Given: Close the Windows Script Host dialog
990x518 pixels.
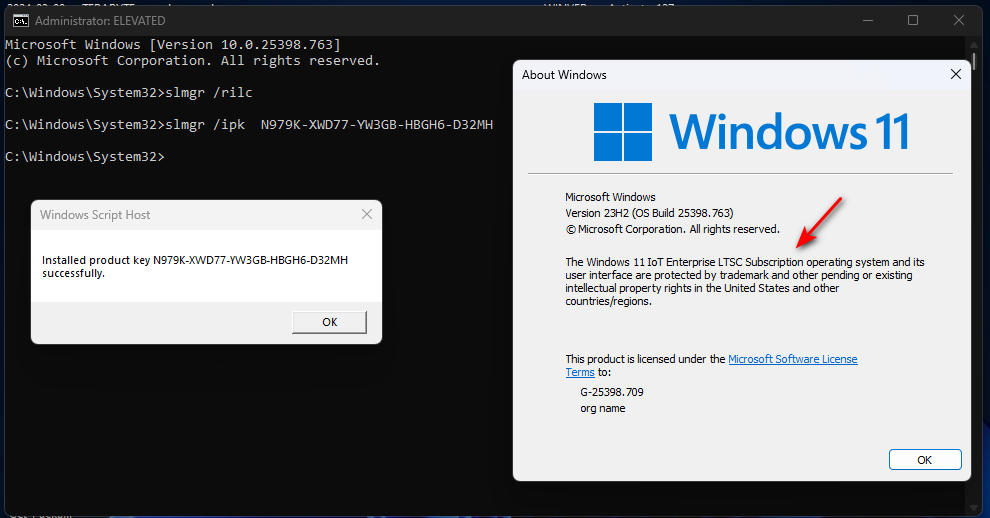Looking at the screenshot, I should pos(367,215).
